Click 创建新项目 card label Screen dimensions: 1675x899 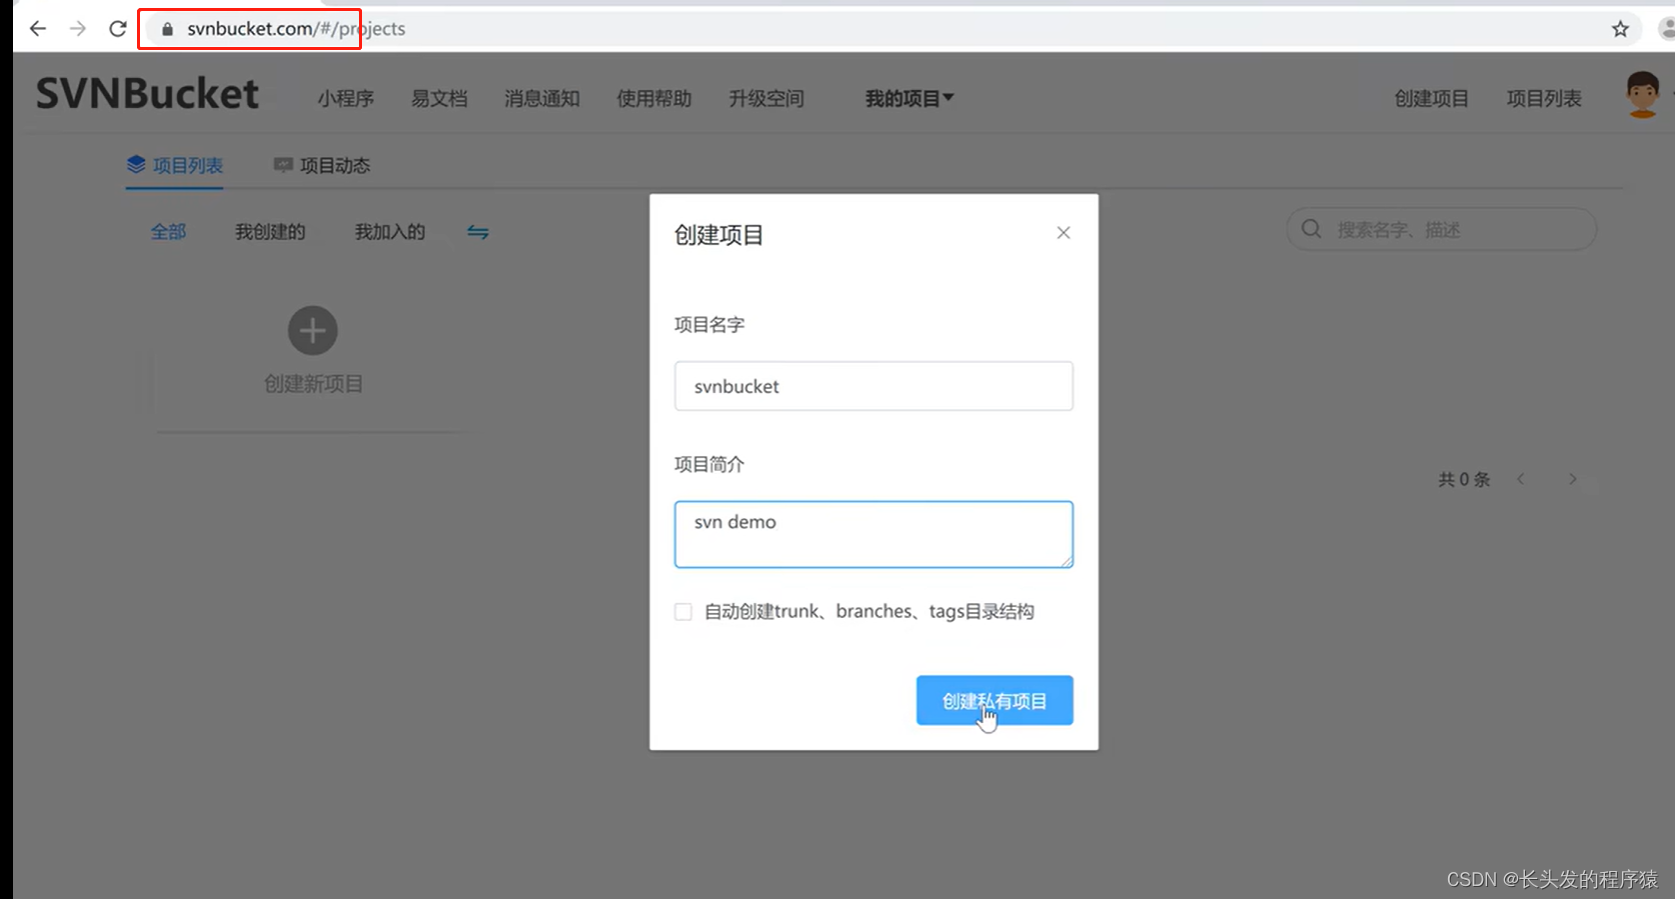[x=313, y=384]
